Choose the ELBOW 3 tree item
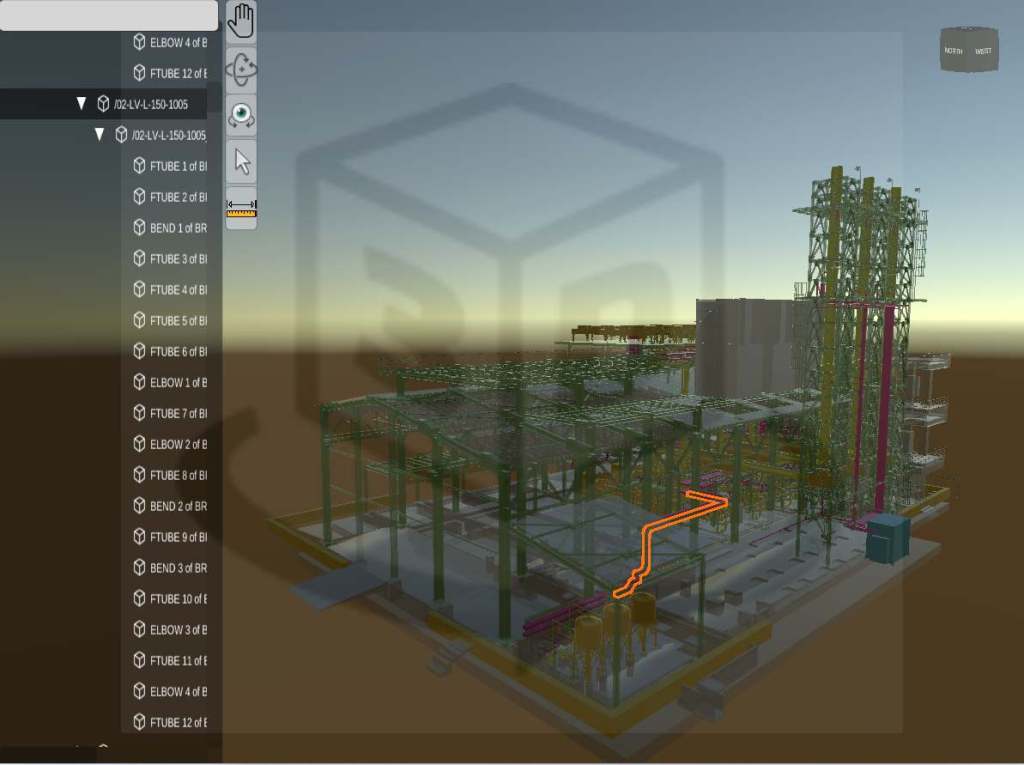 [178, 630]
